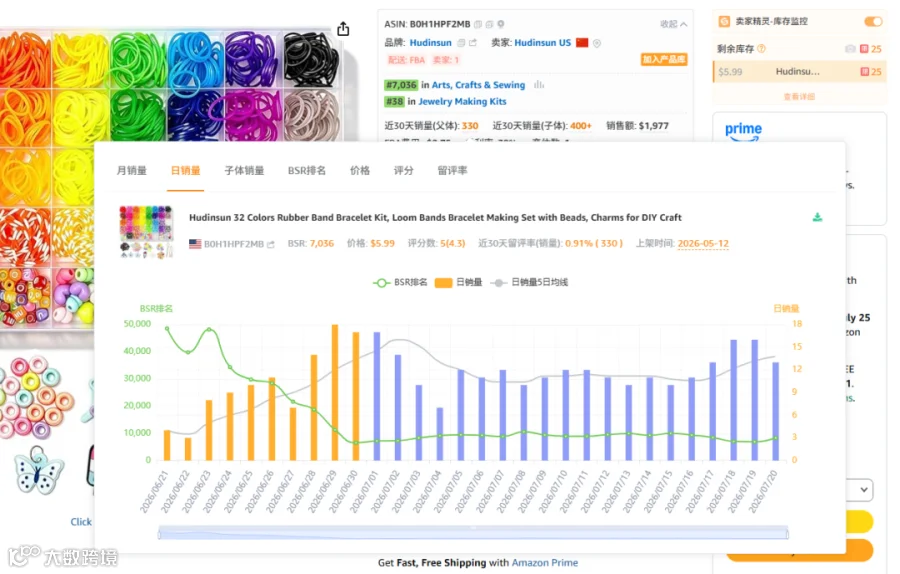The height and width of the screenshot is (574, 900).
Task: Click the US flag in chart header
Action: click(x=195, y=244)
